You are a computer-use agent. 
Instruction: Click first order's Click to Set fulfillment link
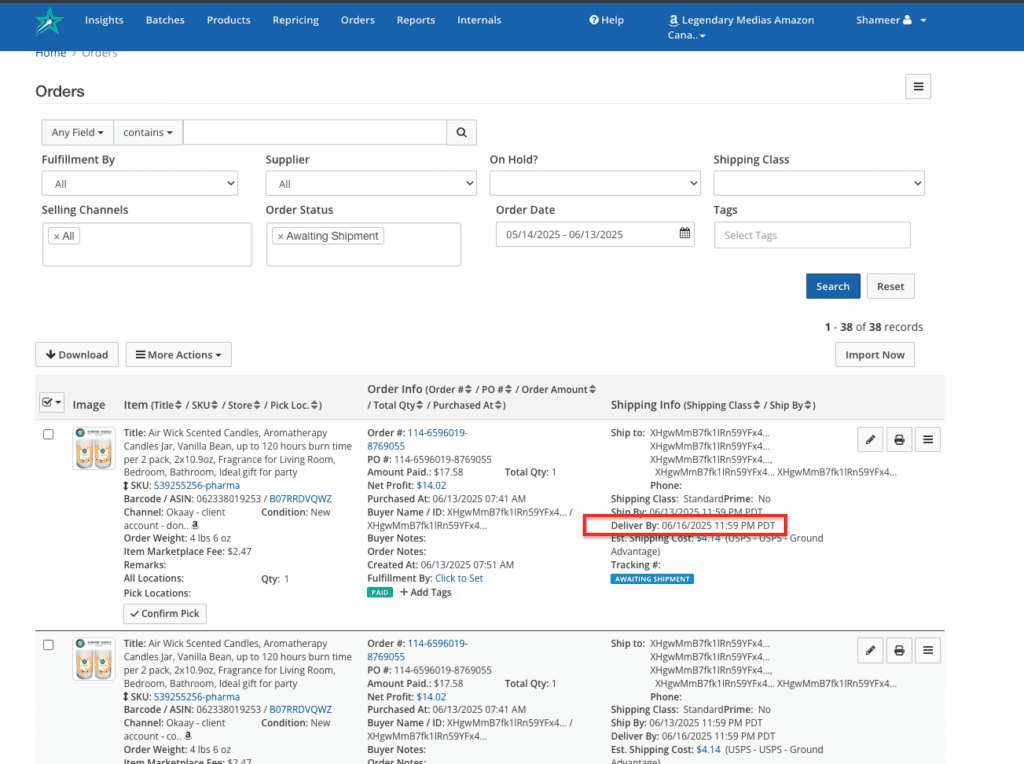459,578
